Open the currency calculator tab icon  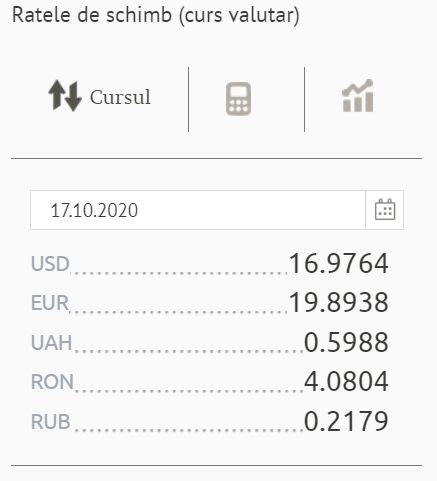[238, 99]
